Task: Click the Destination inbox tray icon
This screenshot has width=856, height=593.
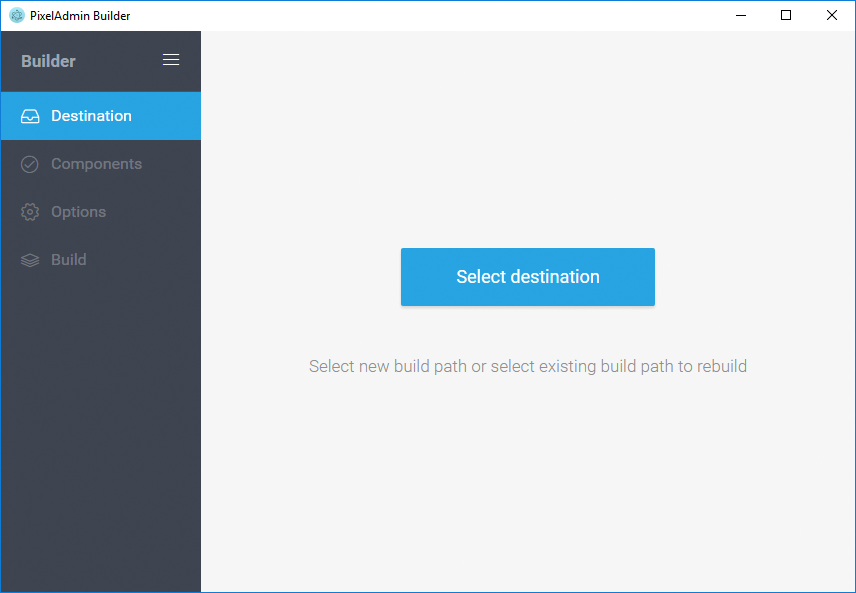Action: coord(30,116)
